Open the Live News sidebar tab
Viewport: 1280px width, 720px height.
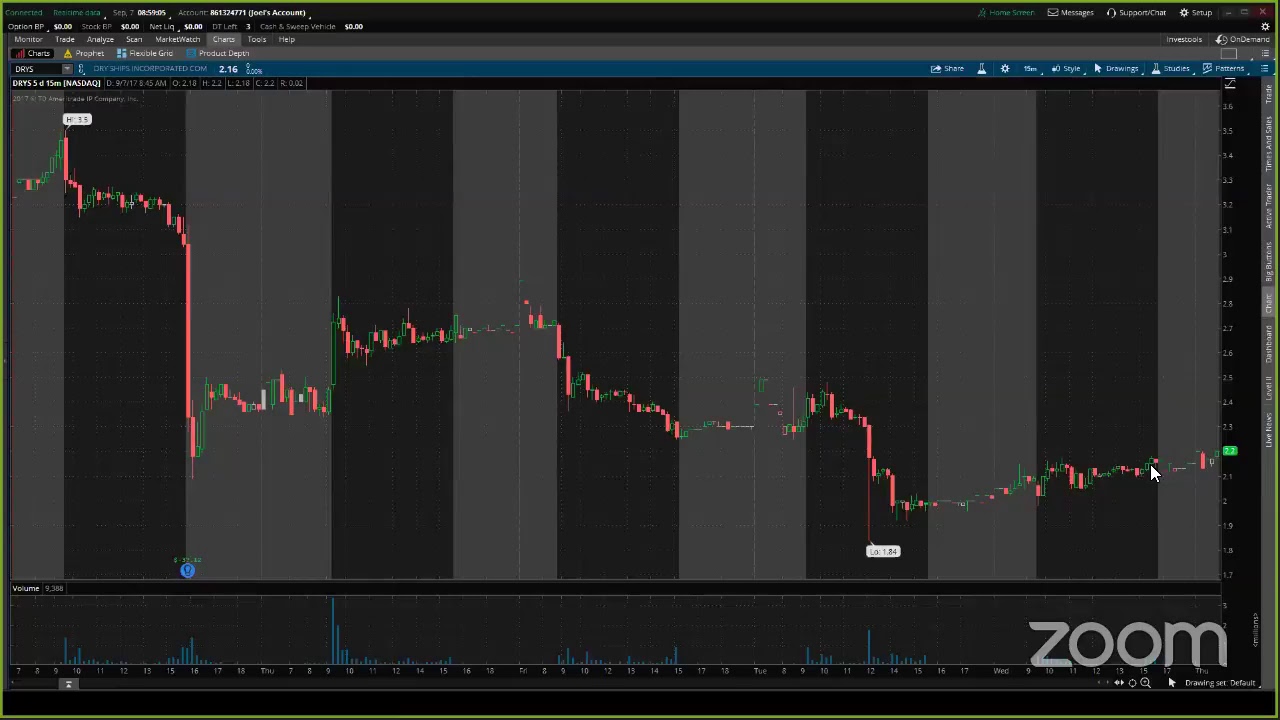point(1268,427)
